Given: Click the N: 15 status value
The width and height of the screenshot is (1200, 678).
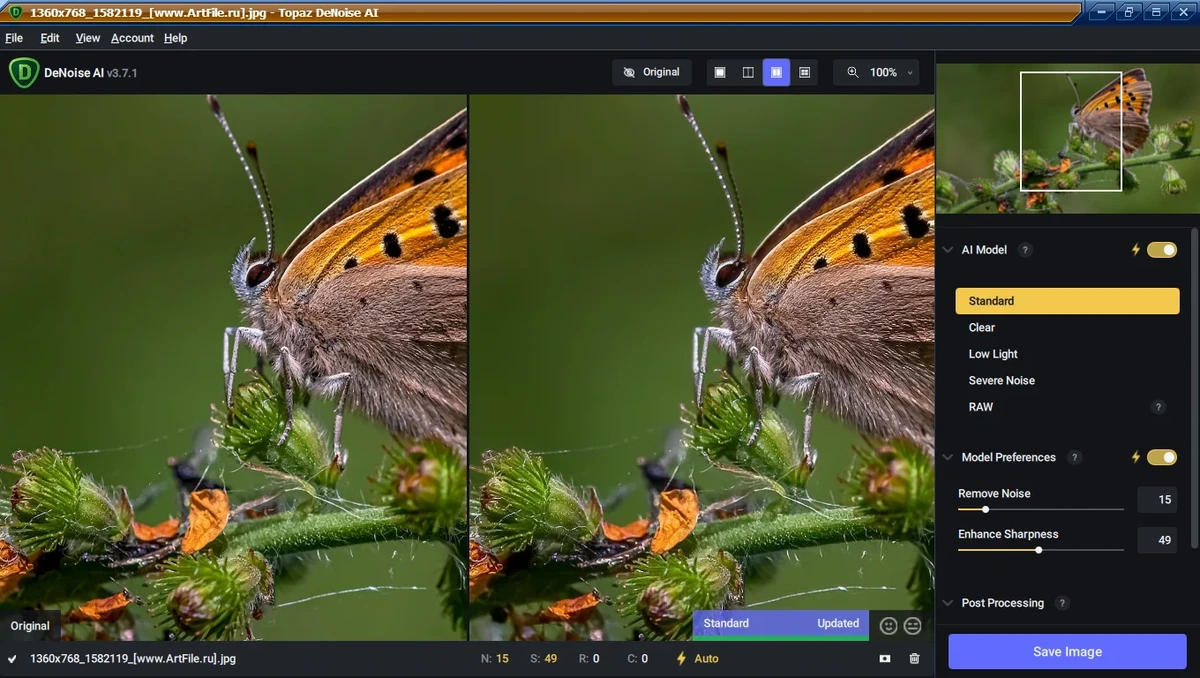Looking at the screenshot, I should click(494, 659).
